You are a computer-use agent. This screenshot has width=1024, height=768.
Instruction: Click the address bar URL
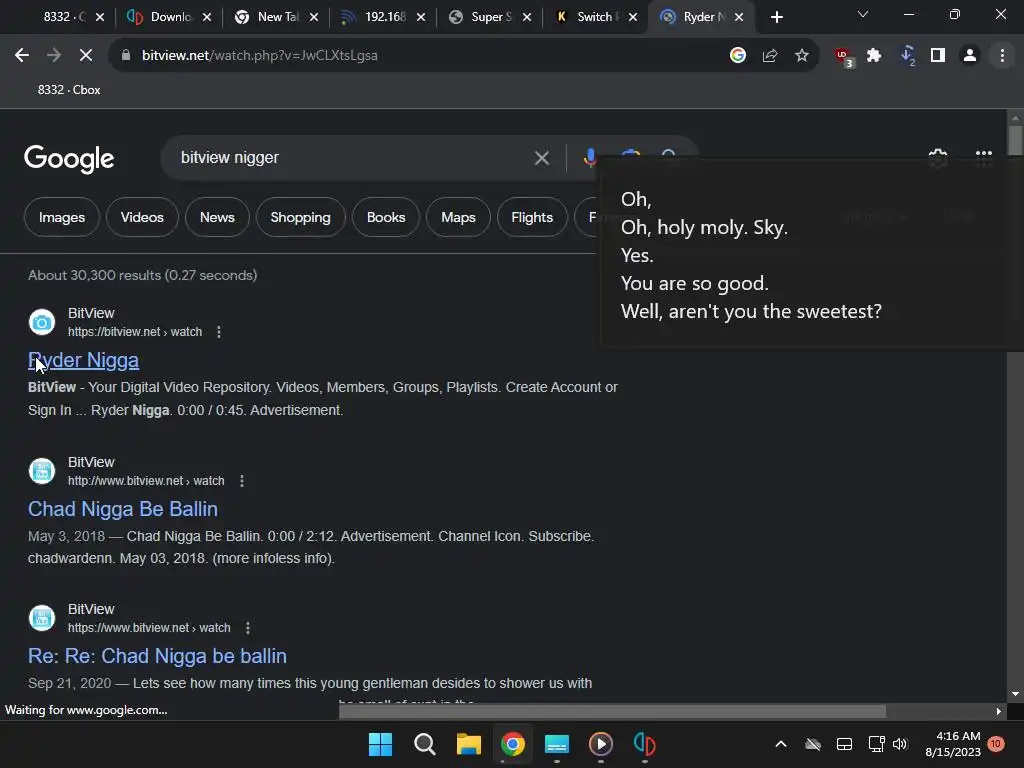tap(260, 56)
